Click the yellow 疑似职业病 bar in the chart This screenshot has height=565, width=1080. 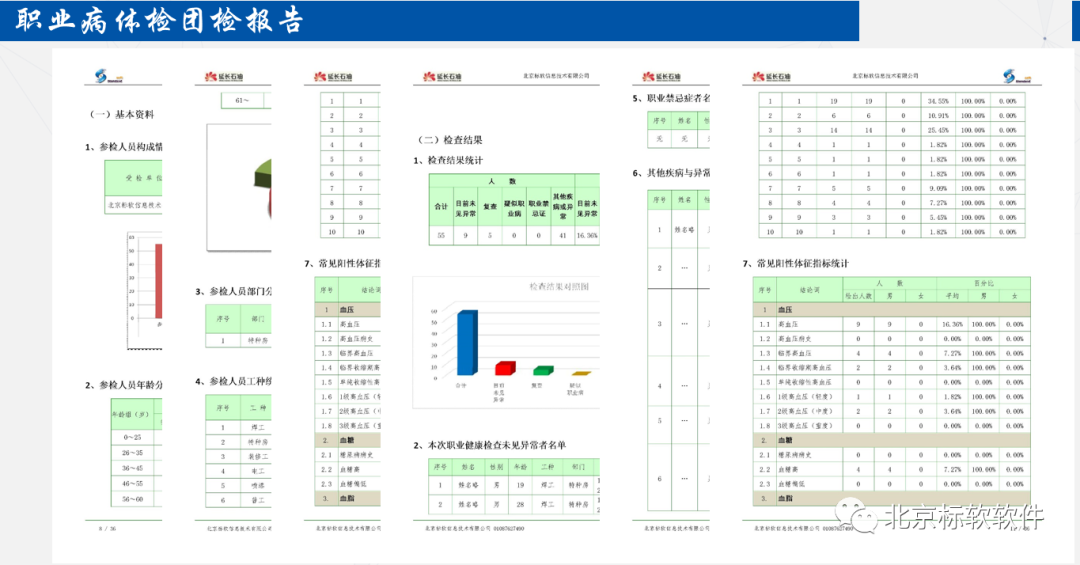[x=581, y=373]
